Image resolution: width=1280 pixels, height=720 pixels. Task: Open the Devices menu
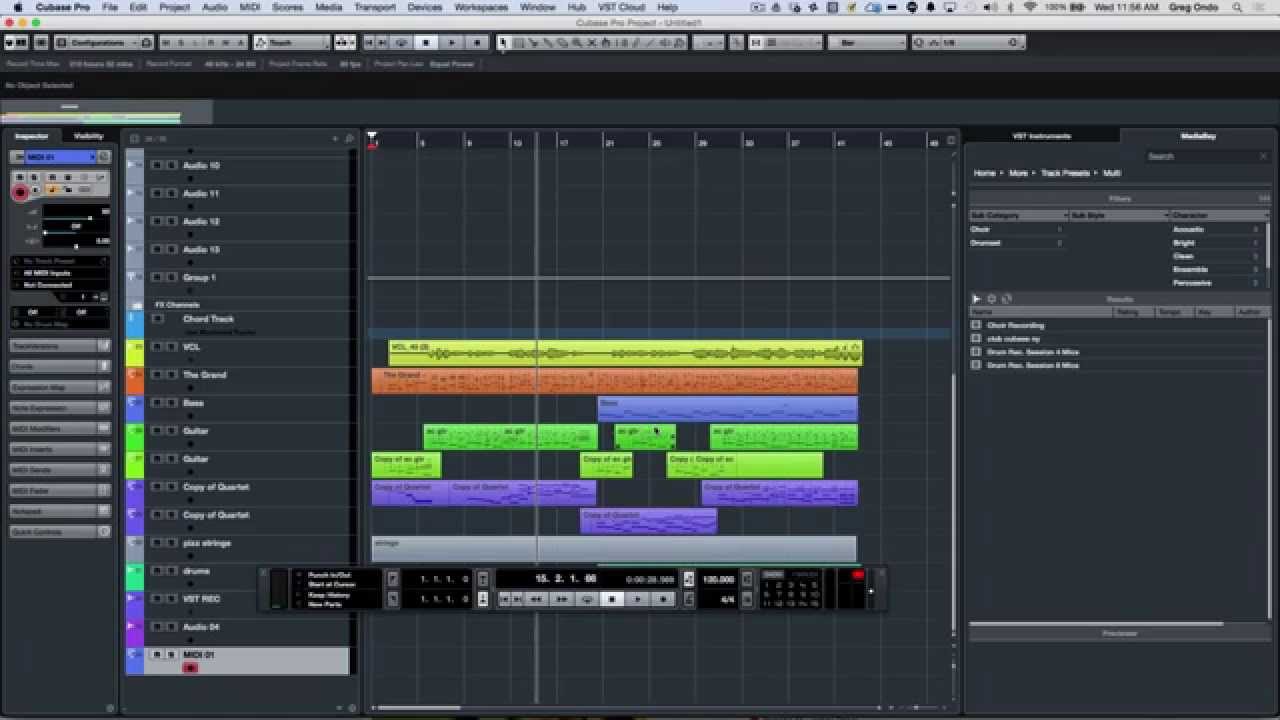pos(424,7)
